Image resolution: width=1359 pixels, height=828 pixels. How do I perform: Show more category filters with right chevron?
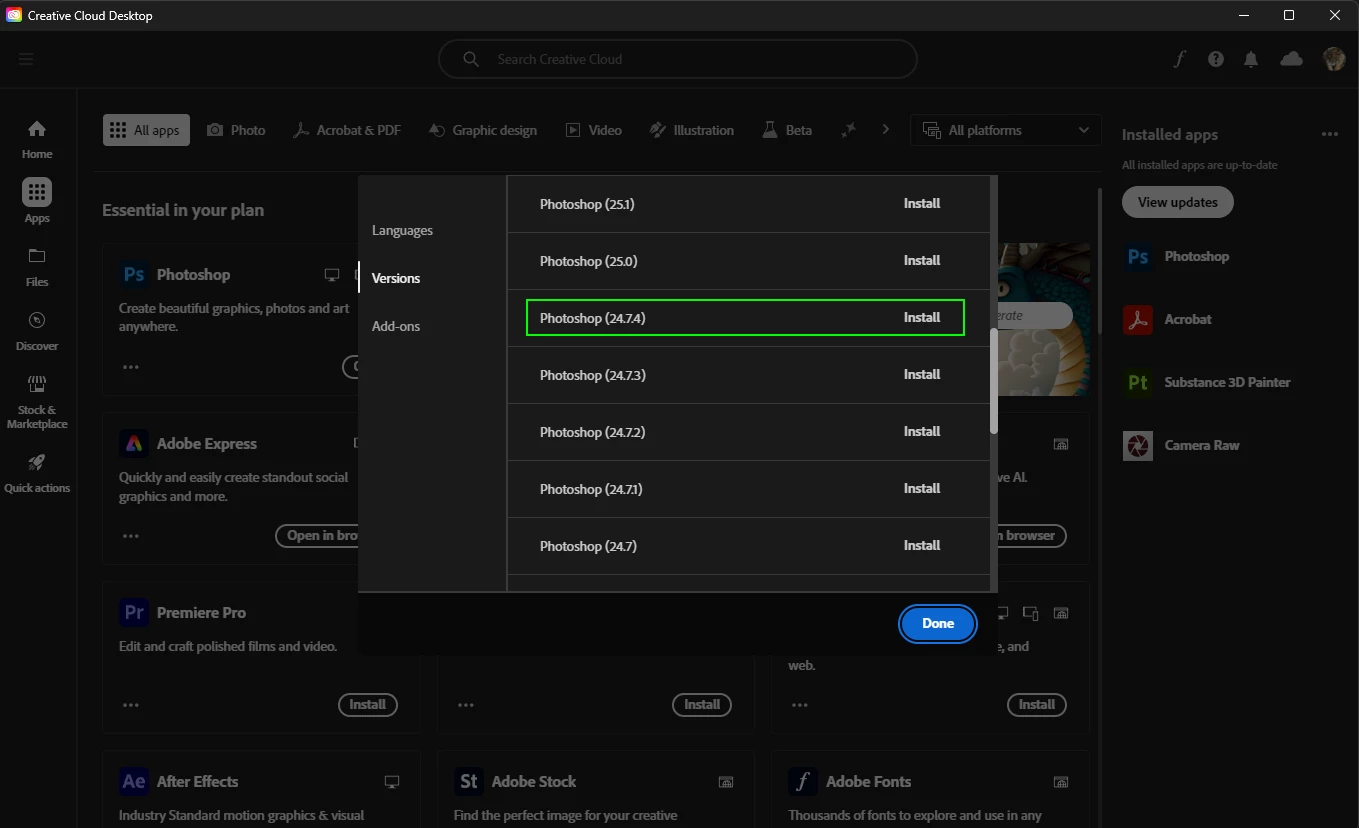tap(885, 130)
